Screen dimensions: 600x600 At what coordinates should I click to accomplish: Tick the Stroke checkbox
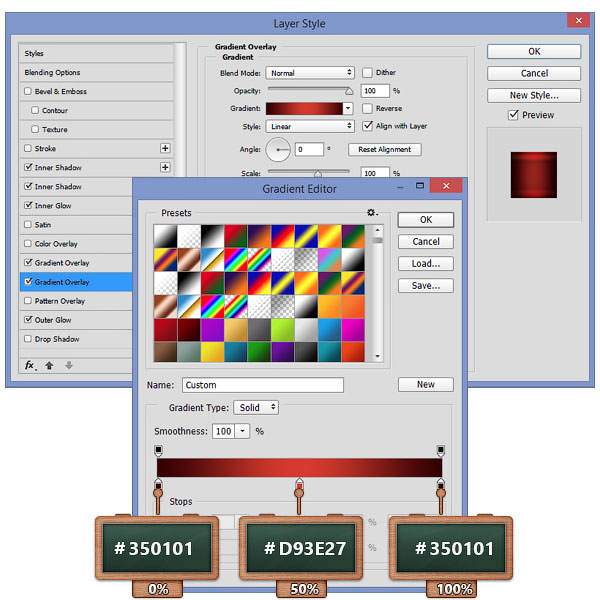[x=28, y=148]
